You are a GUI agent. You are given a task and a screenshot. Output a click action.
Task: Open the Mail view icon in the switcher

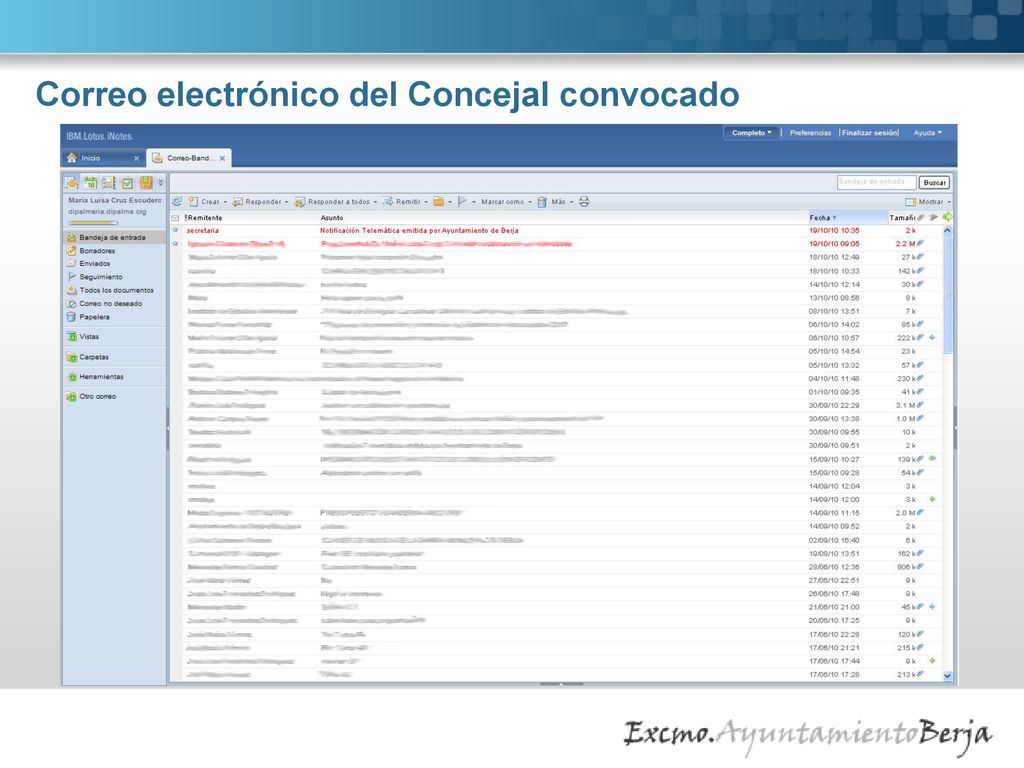[x=71, y=183]
